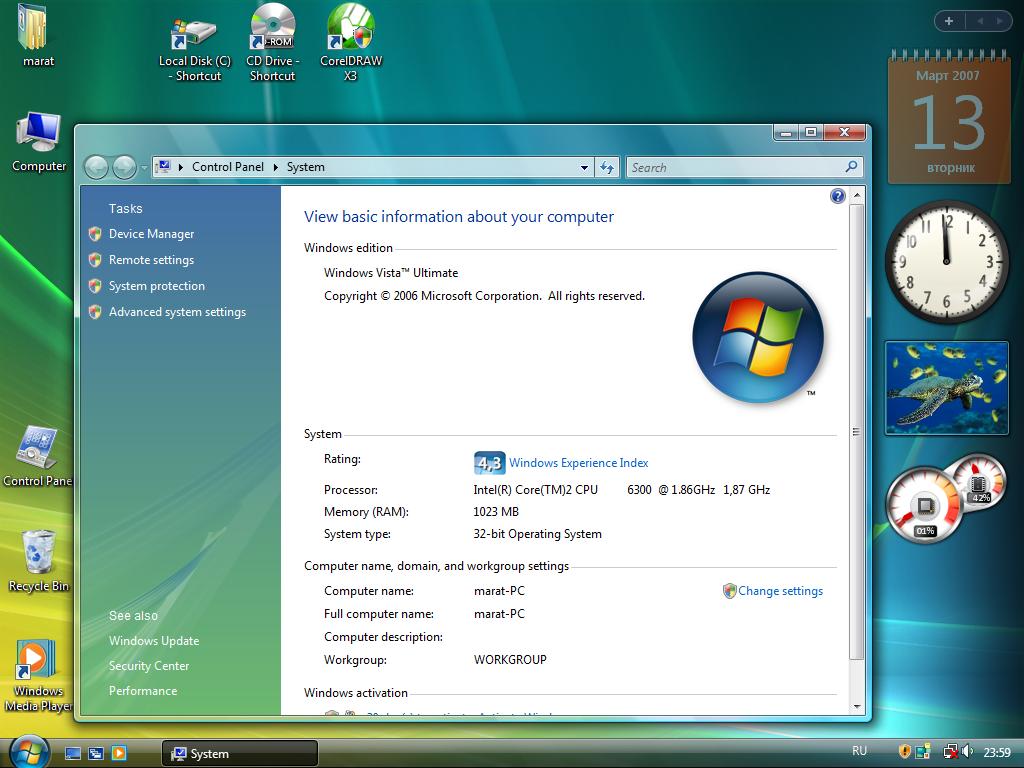Click the analog clock gadget
Viewport: 1024px width, 768px height.
(x=946, y=261)
